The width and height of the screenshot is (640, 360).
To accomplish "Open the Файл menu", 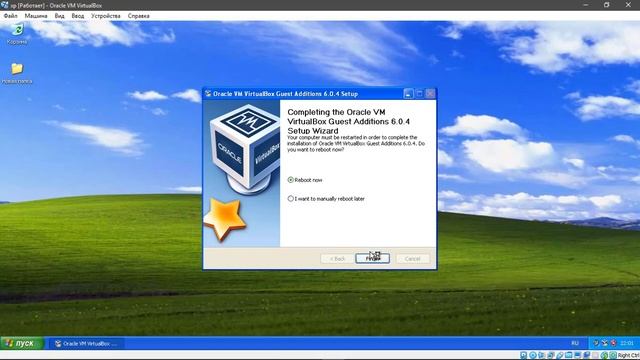I will click(11, 16).
